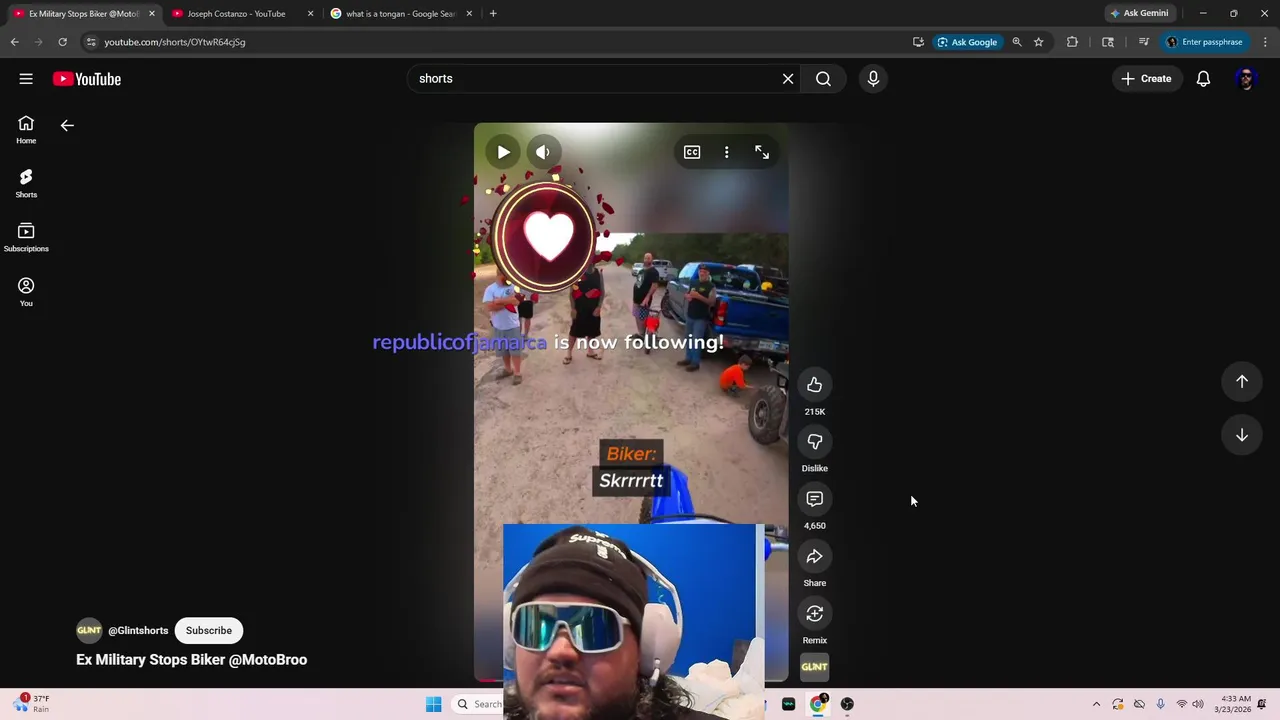Open the Glintshorts channel avatar

89,630
